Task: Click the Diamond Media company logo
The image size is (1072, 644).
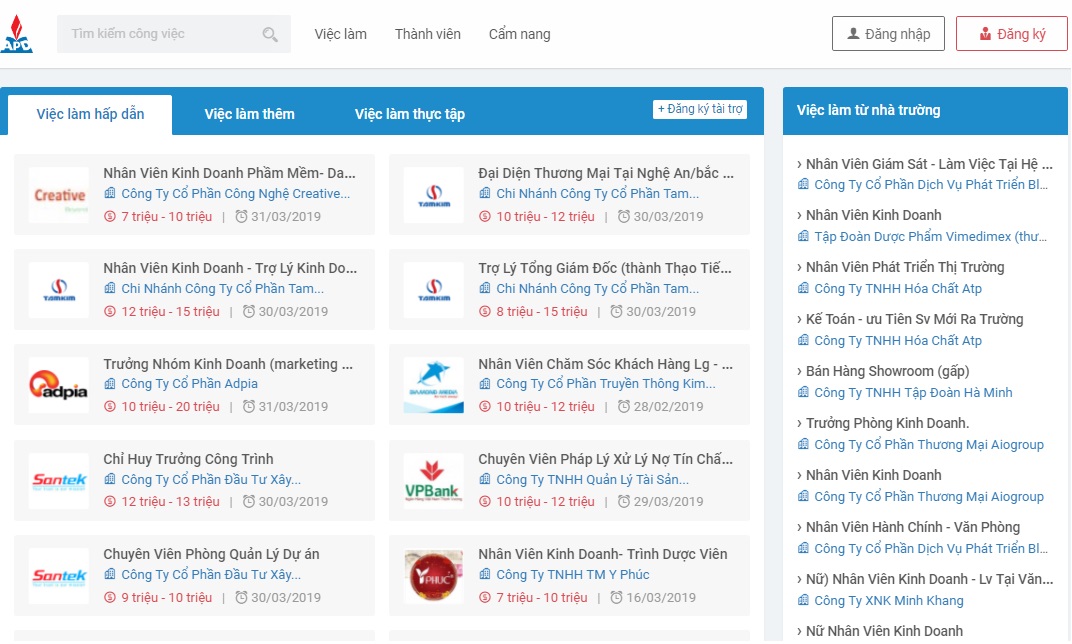Action: point(434,385)
